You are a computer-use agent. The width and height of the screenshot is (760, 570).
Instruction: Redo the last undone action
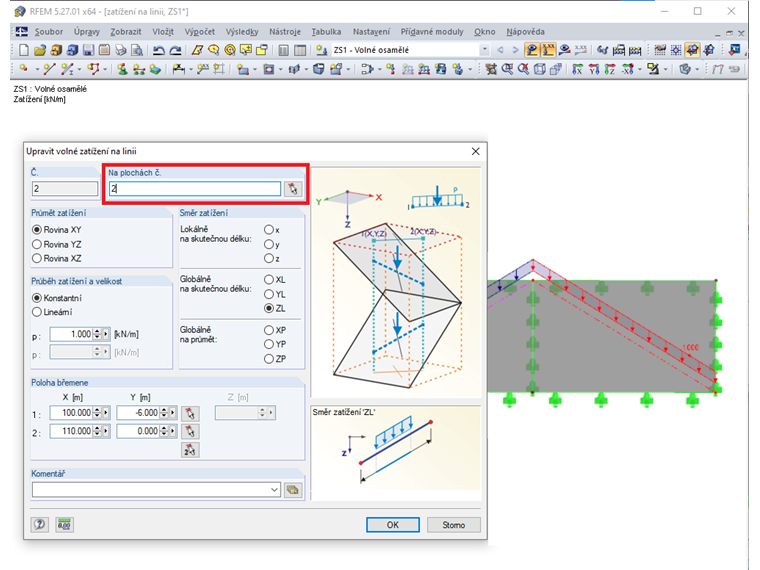coord(175,50)
